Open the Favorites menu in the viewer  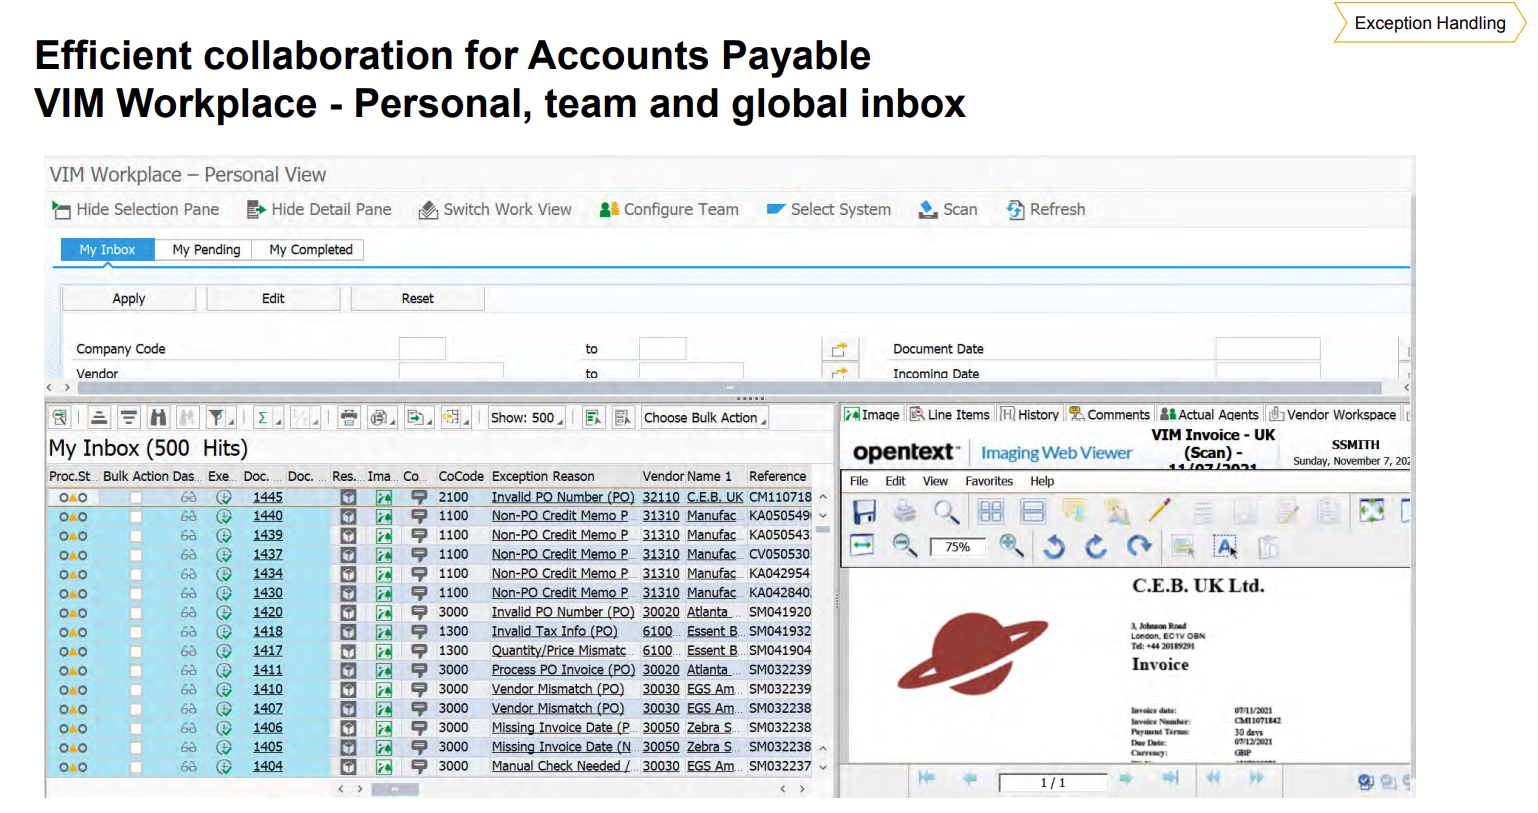point(989,481)
